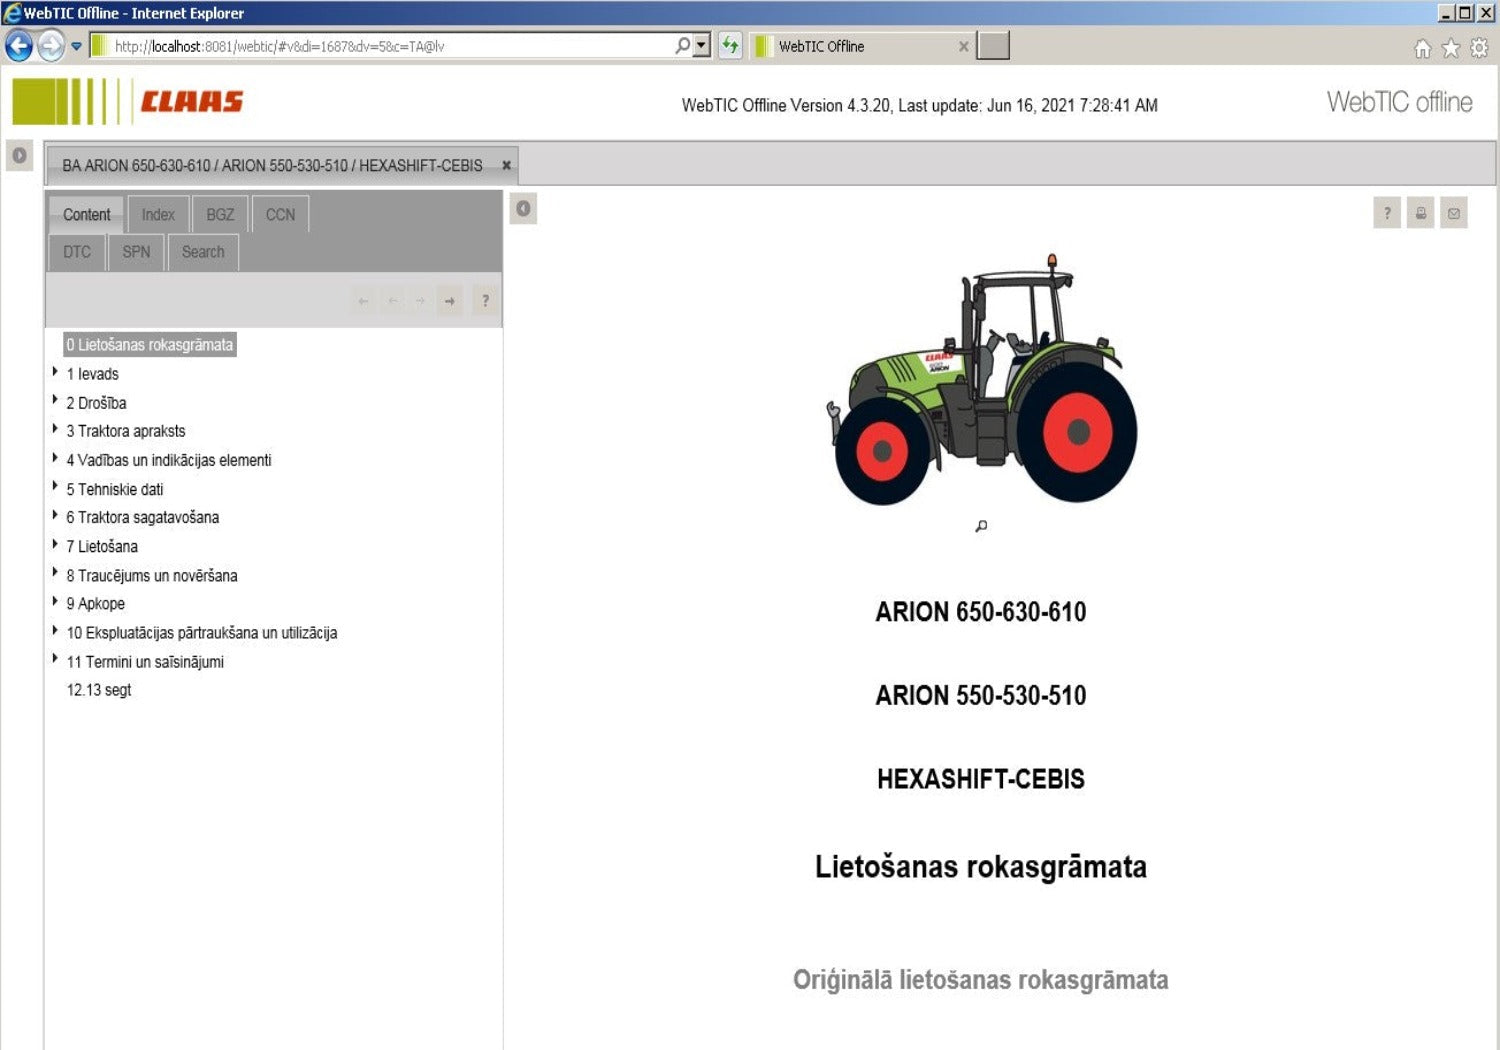This screenshot has height=1050, width=1500.
Task: Open Internet Explorer settings gear
Action: click(1479, 48)
